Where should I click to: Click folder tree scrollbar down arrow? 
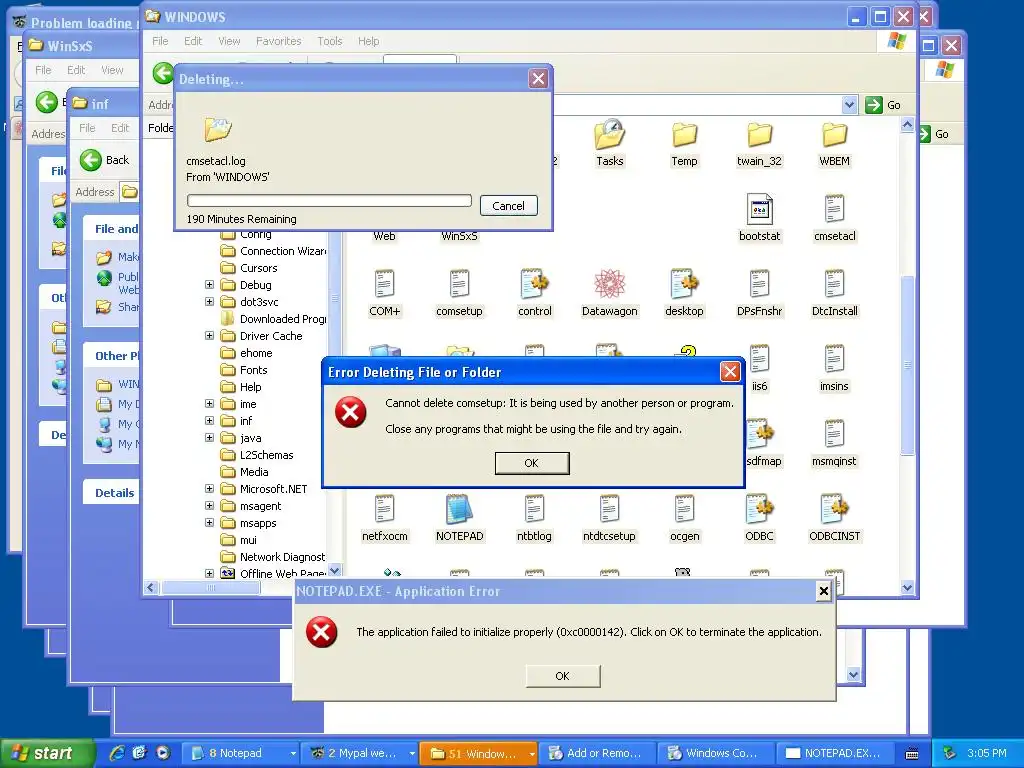[334, 571]
